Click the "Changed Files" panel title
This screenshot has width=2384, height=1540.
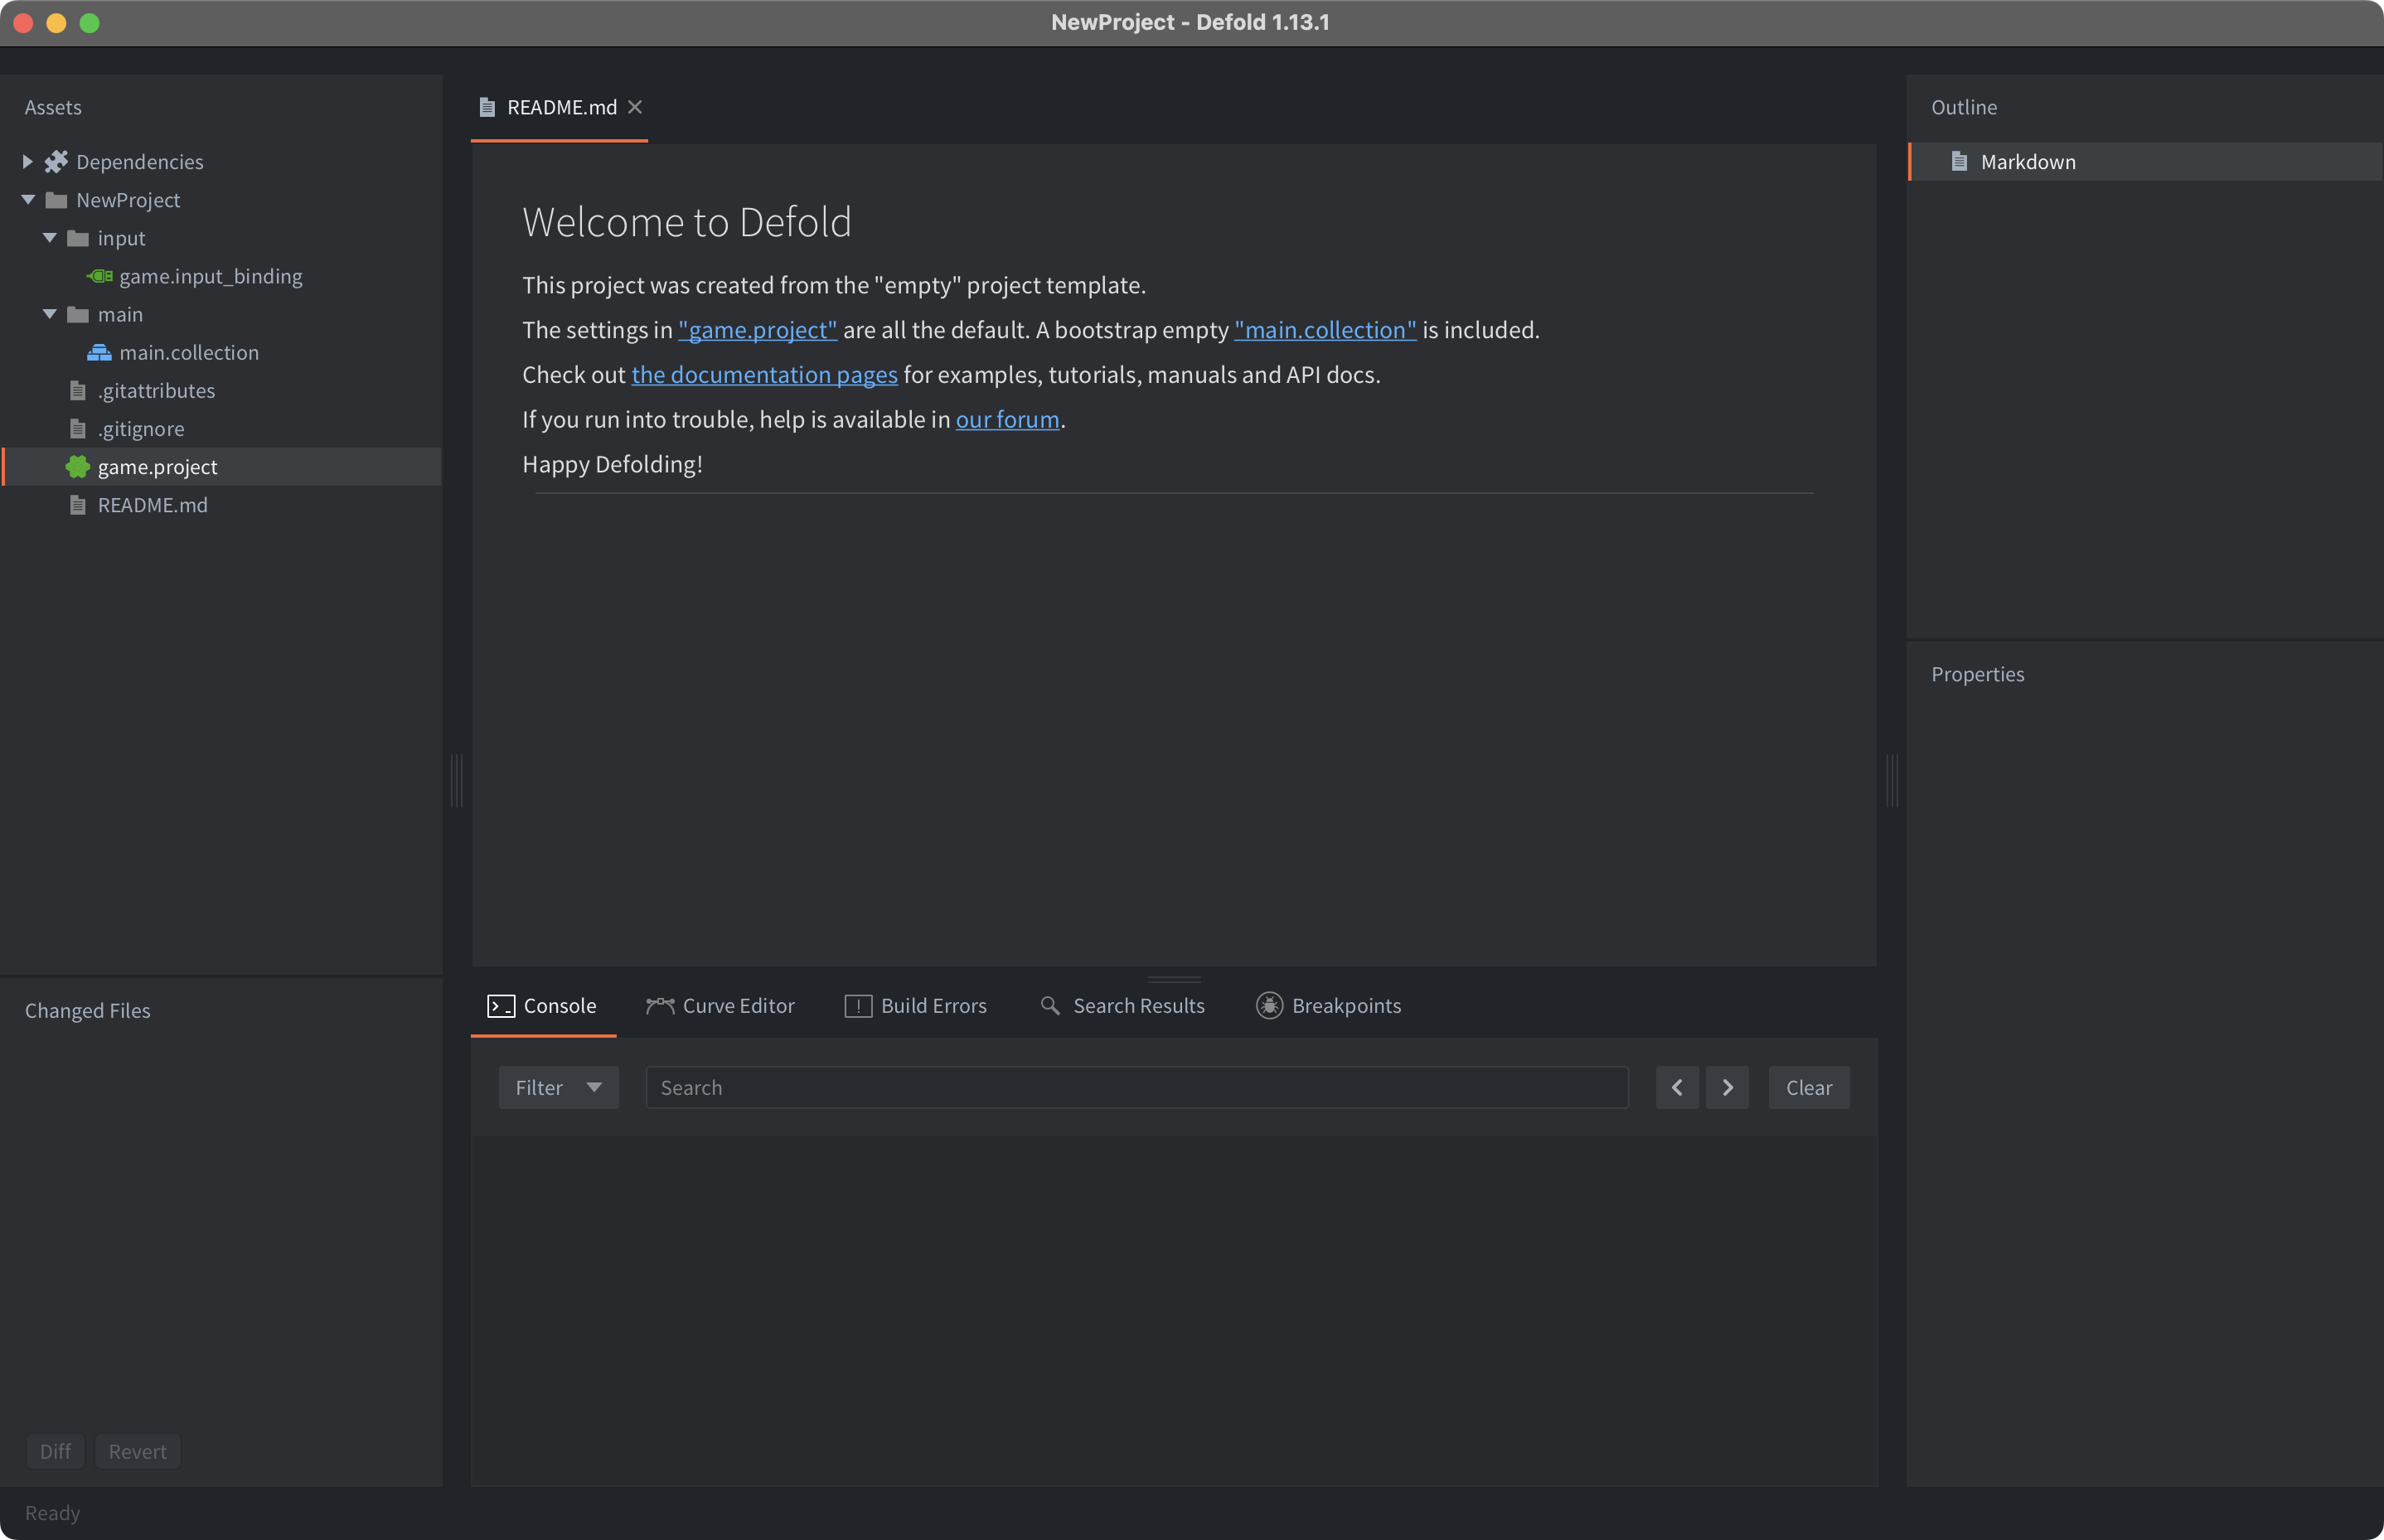point(87,1010)
